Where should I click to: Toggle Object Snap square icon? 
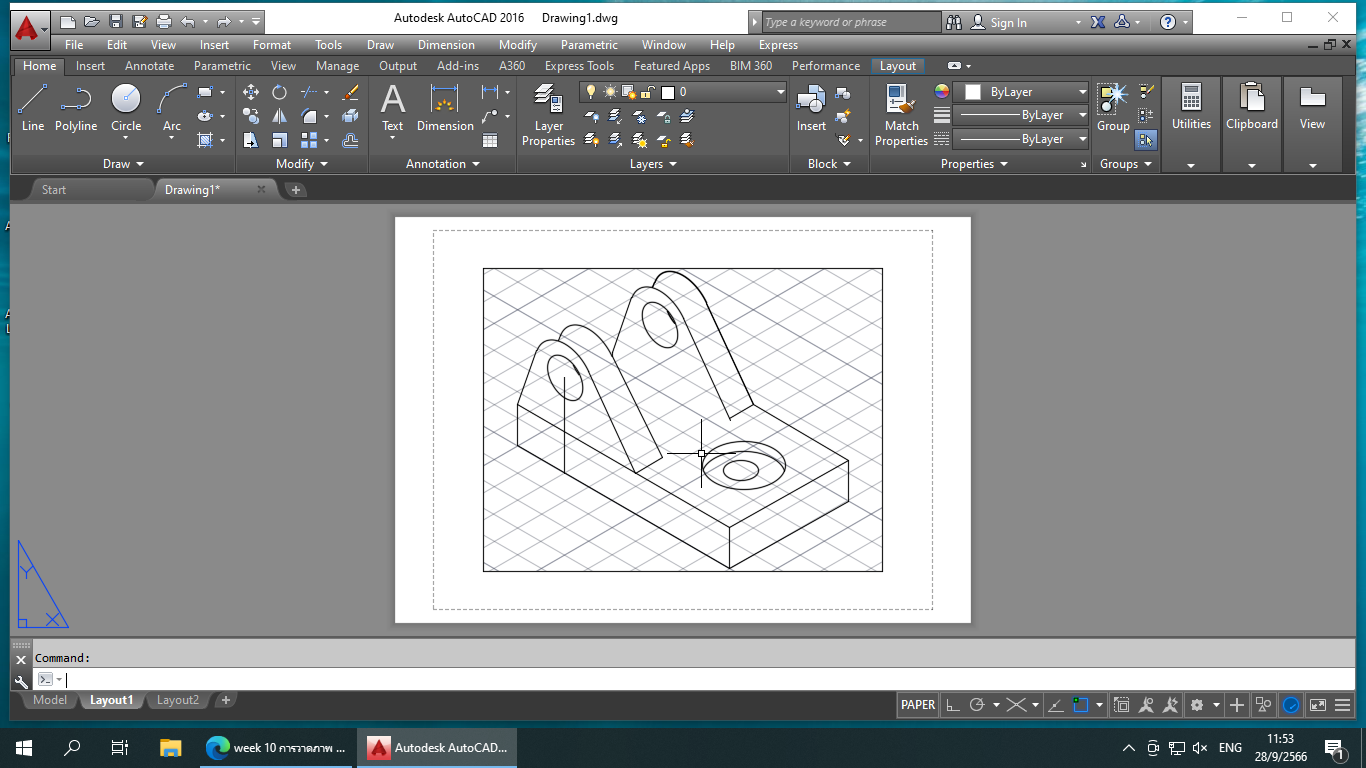(x=1080, y=705)
